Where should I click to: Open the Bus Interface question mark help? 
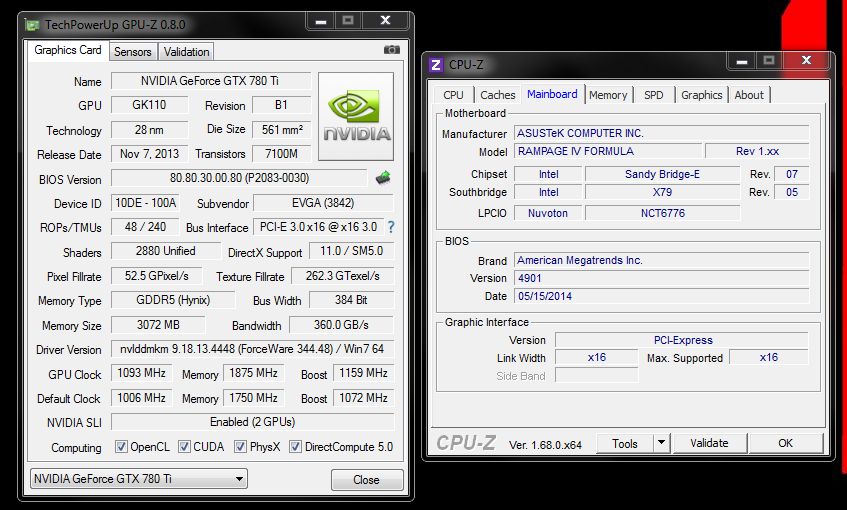[391, 227]
